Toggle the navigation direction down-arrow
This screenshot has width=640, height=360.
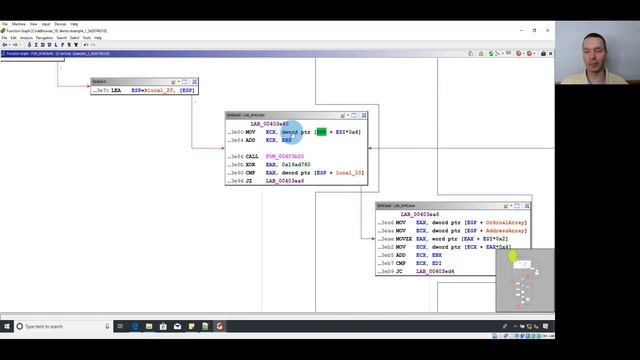click(29, 45)
